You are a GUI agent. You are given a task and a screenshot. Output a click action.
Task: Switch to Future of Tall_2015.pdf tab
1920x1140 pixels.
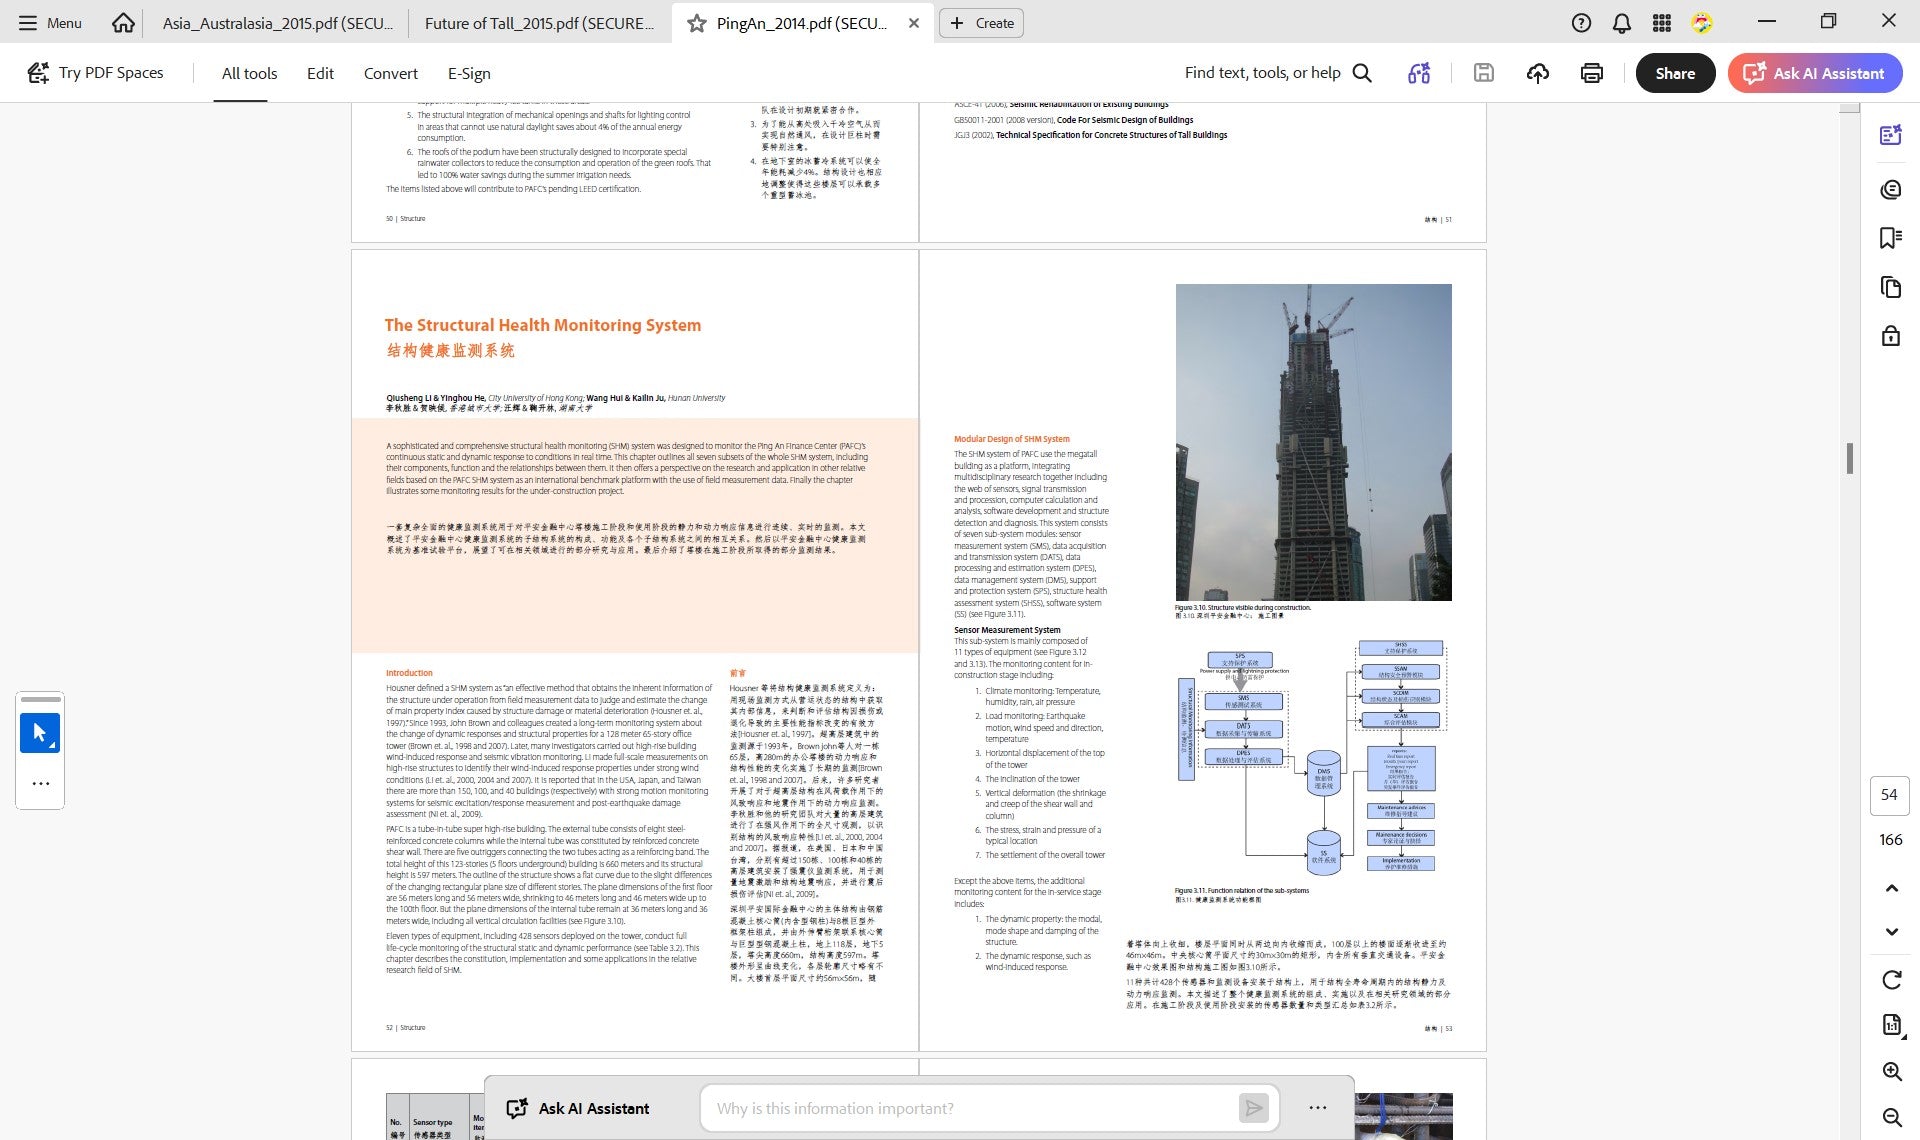pos(540,23)
